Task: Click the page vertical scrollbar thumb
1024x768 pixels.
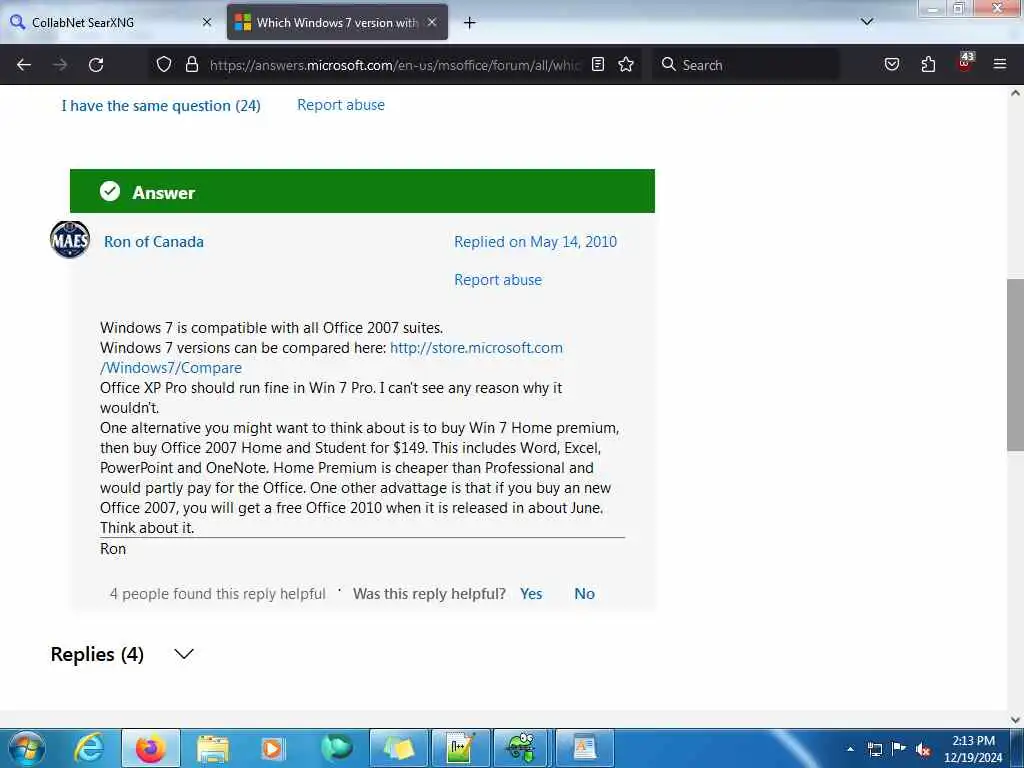Action: (x=1015, y=364)
